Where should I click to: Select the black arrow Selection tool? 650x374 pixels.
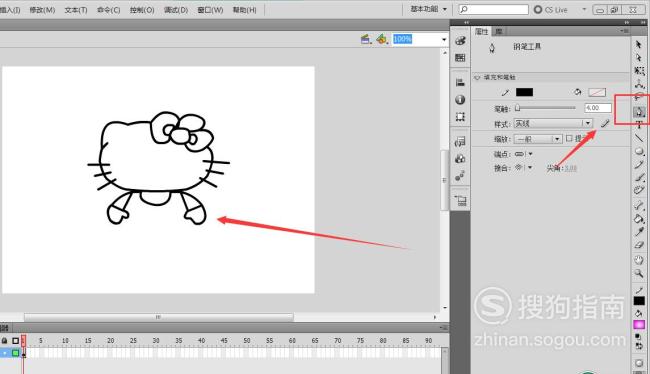639,44
